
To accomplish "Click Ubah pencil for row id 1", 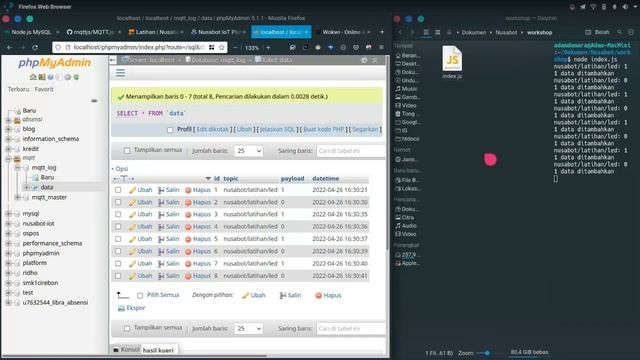I will (x=140, y=190).
